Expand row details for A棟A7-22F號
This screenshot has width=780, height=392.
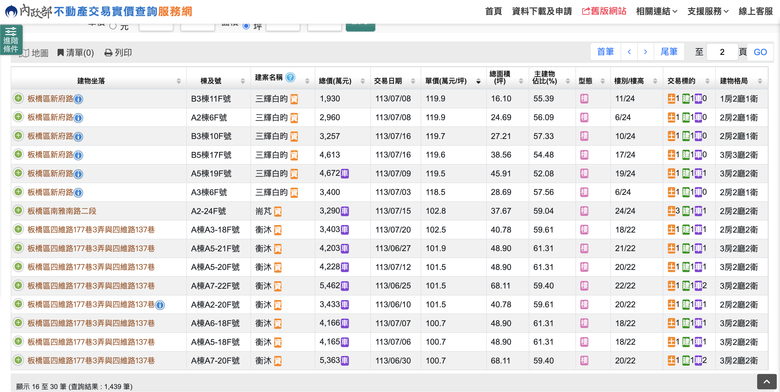tap(18, 286)
